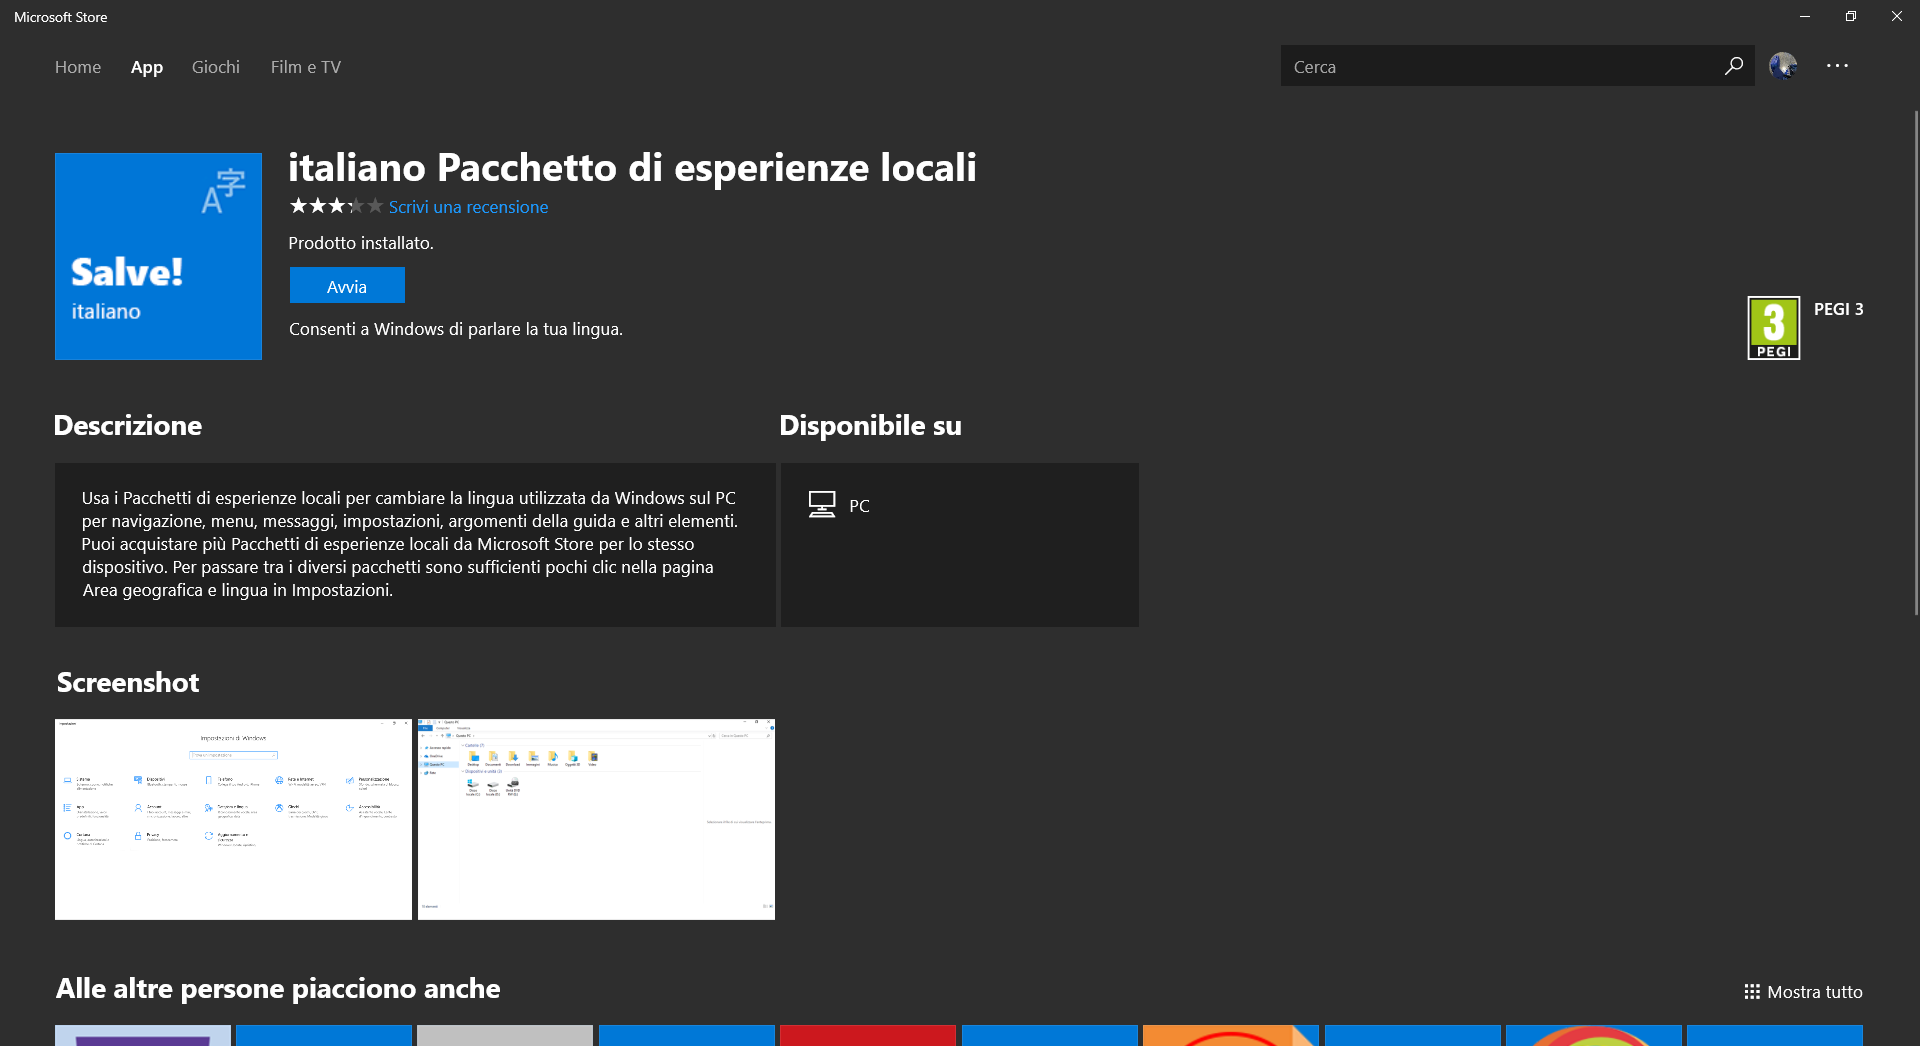The image size is (1920, 1046).
Task: Open Scrivi una recensione link
Action: click(468, 207)
